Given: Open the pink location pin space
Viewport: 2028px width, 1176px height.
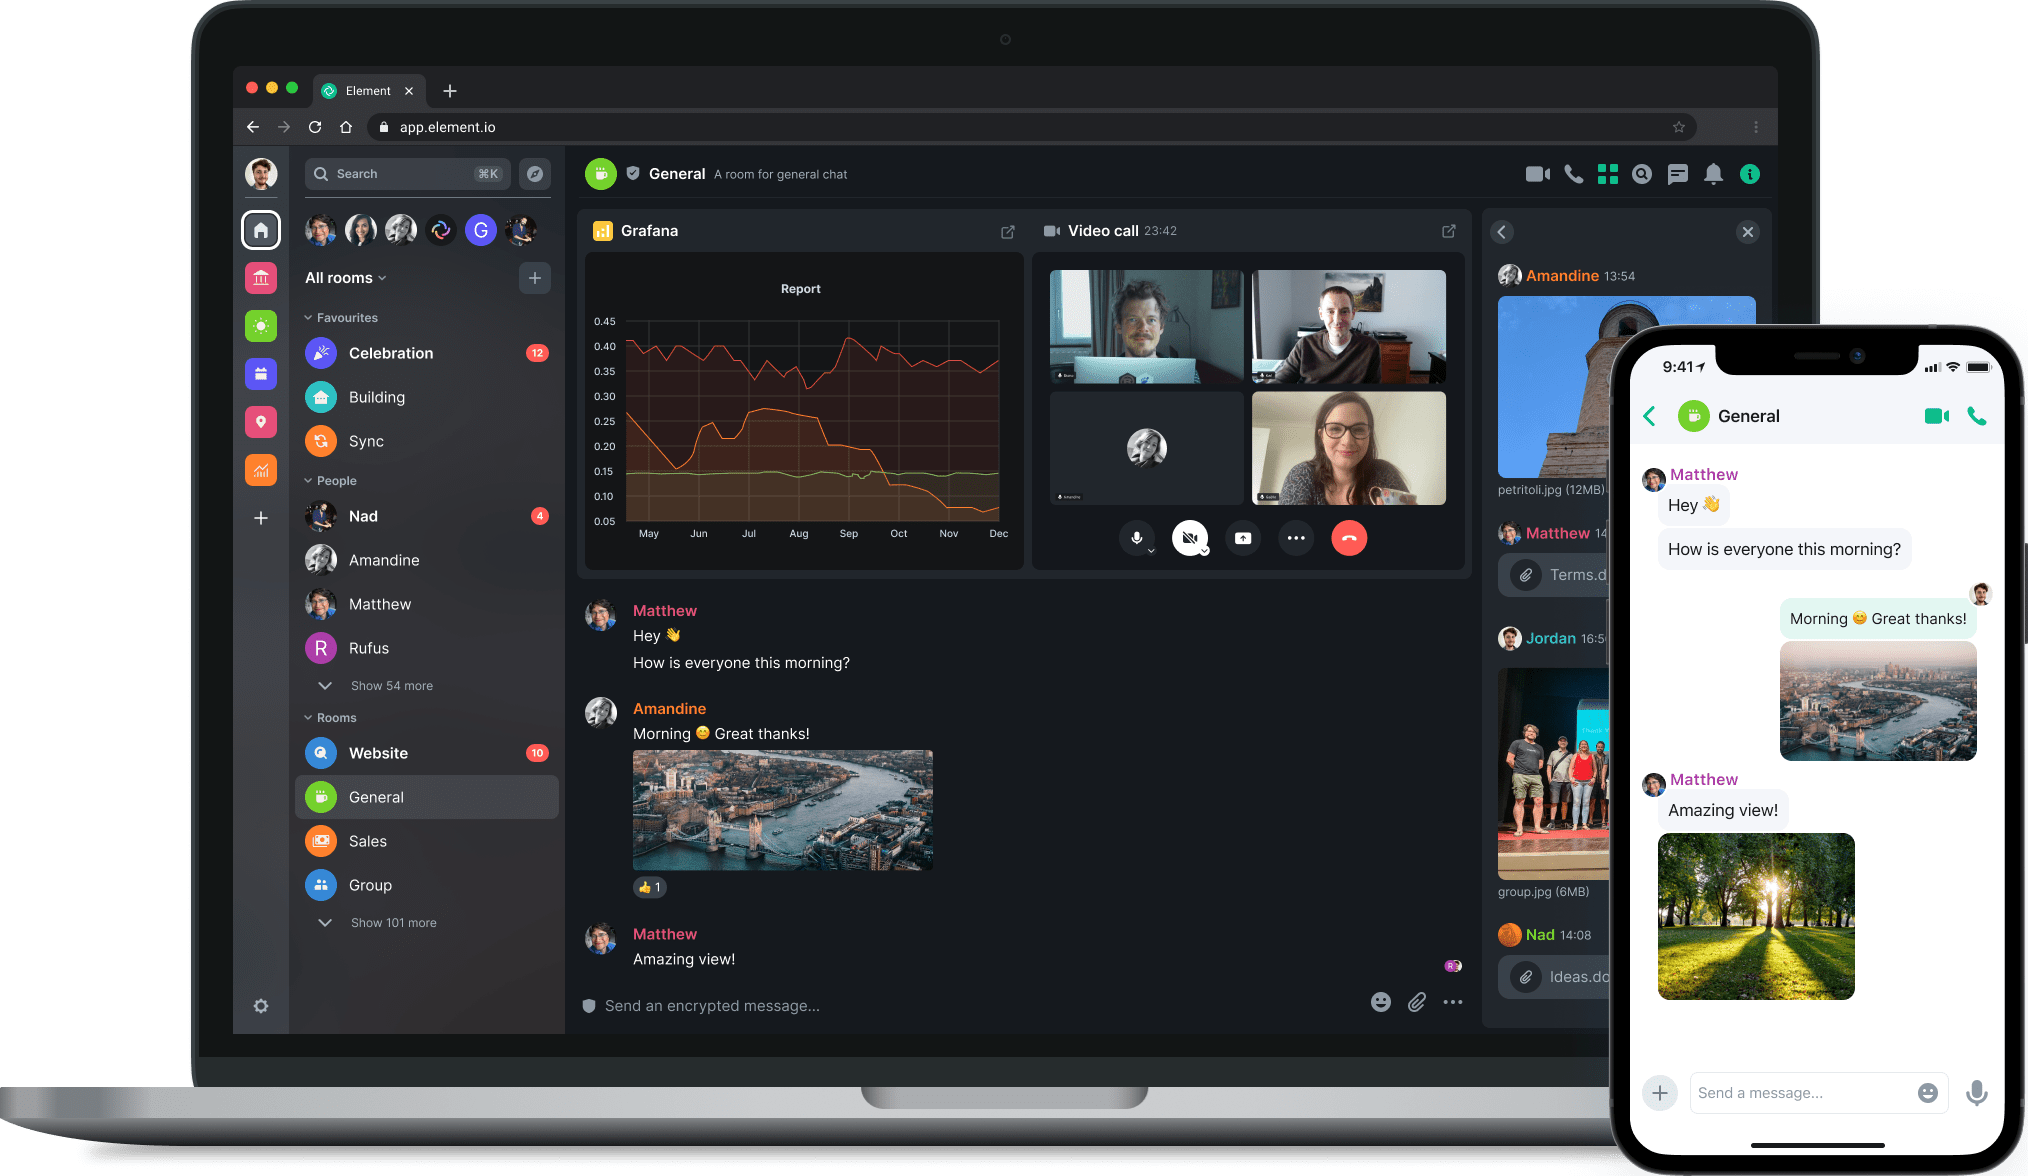Looking at the screenshot, I should tap(261, 422).
